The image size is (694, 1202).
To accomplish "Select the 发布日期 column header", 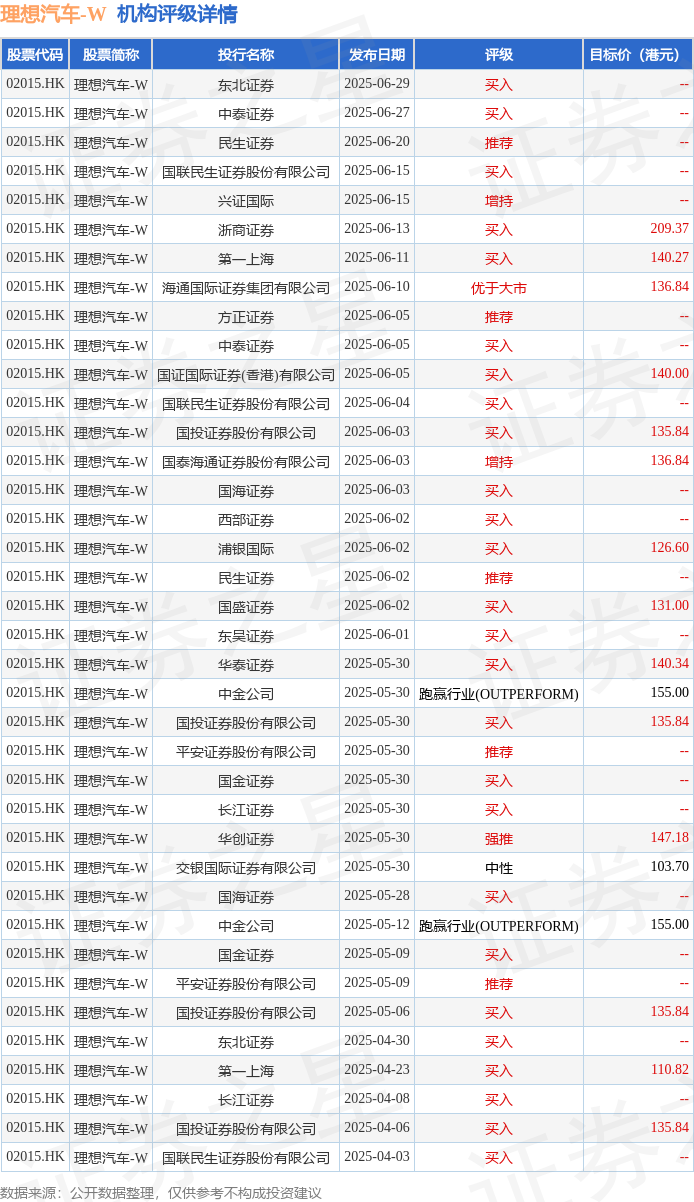I will click(x=377, y=55).
